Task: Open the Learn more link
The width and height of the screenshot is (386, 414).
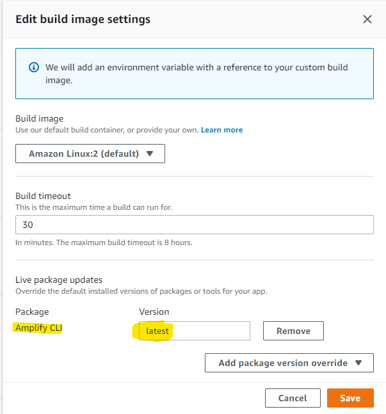Action: [x=222, y=130]
